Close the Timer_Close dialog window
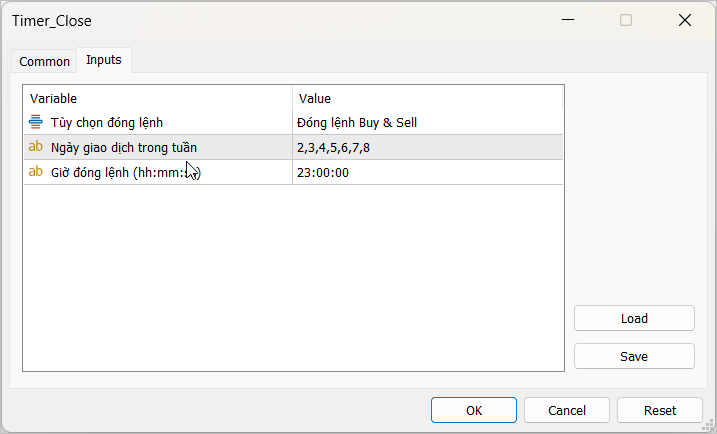 click(x=685, y=20)
